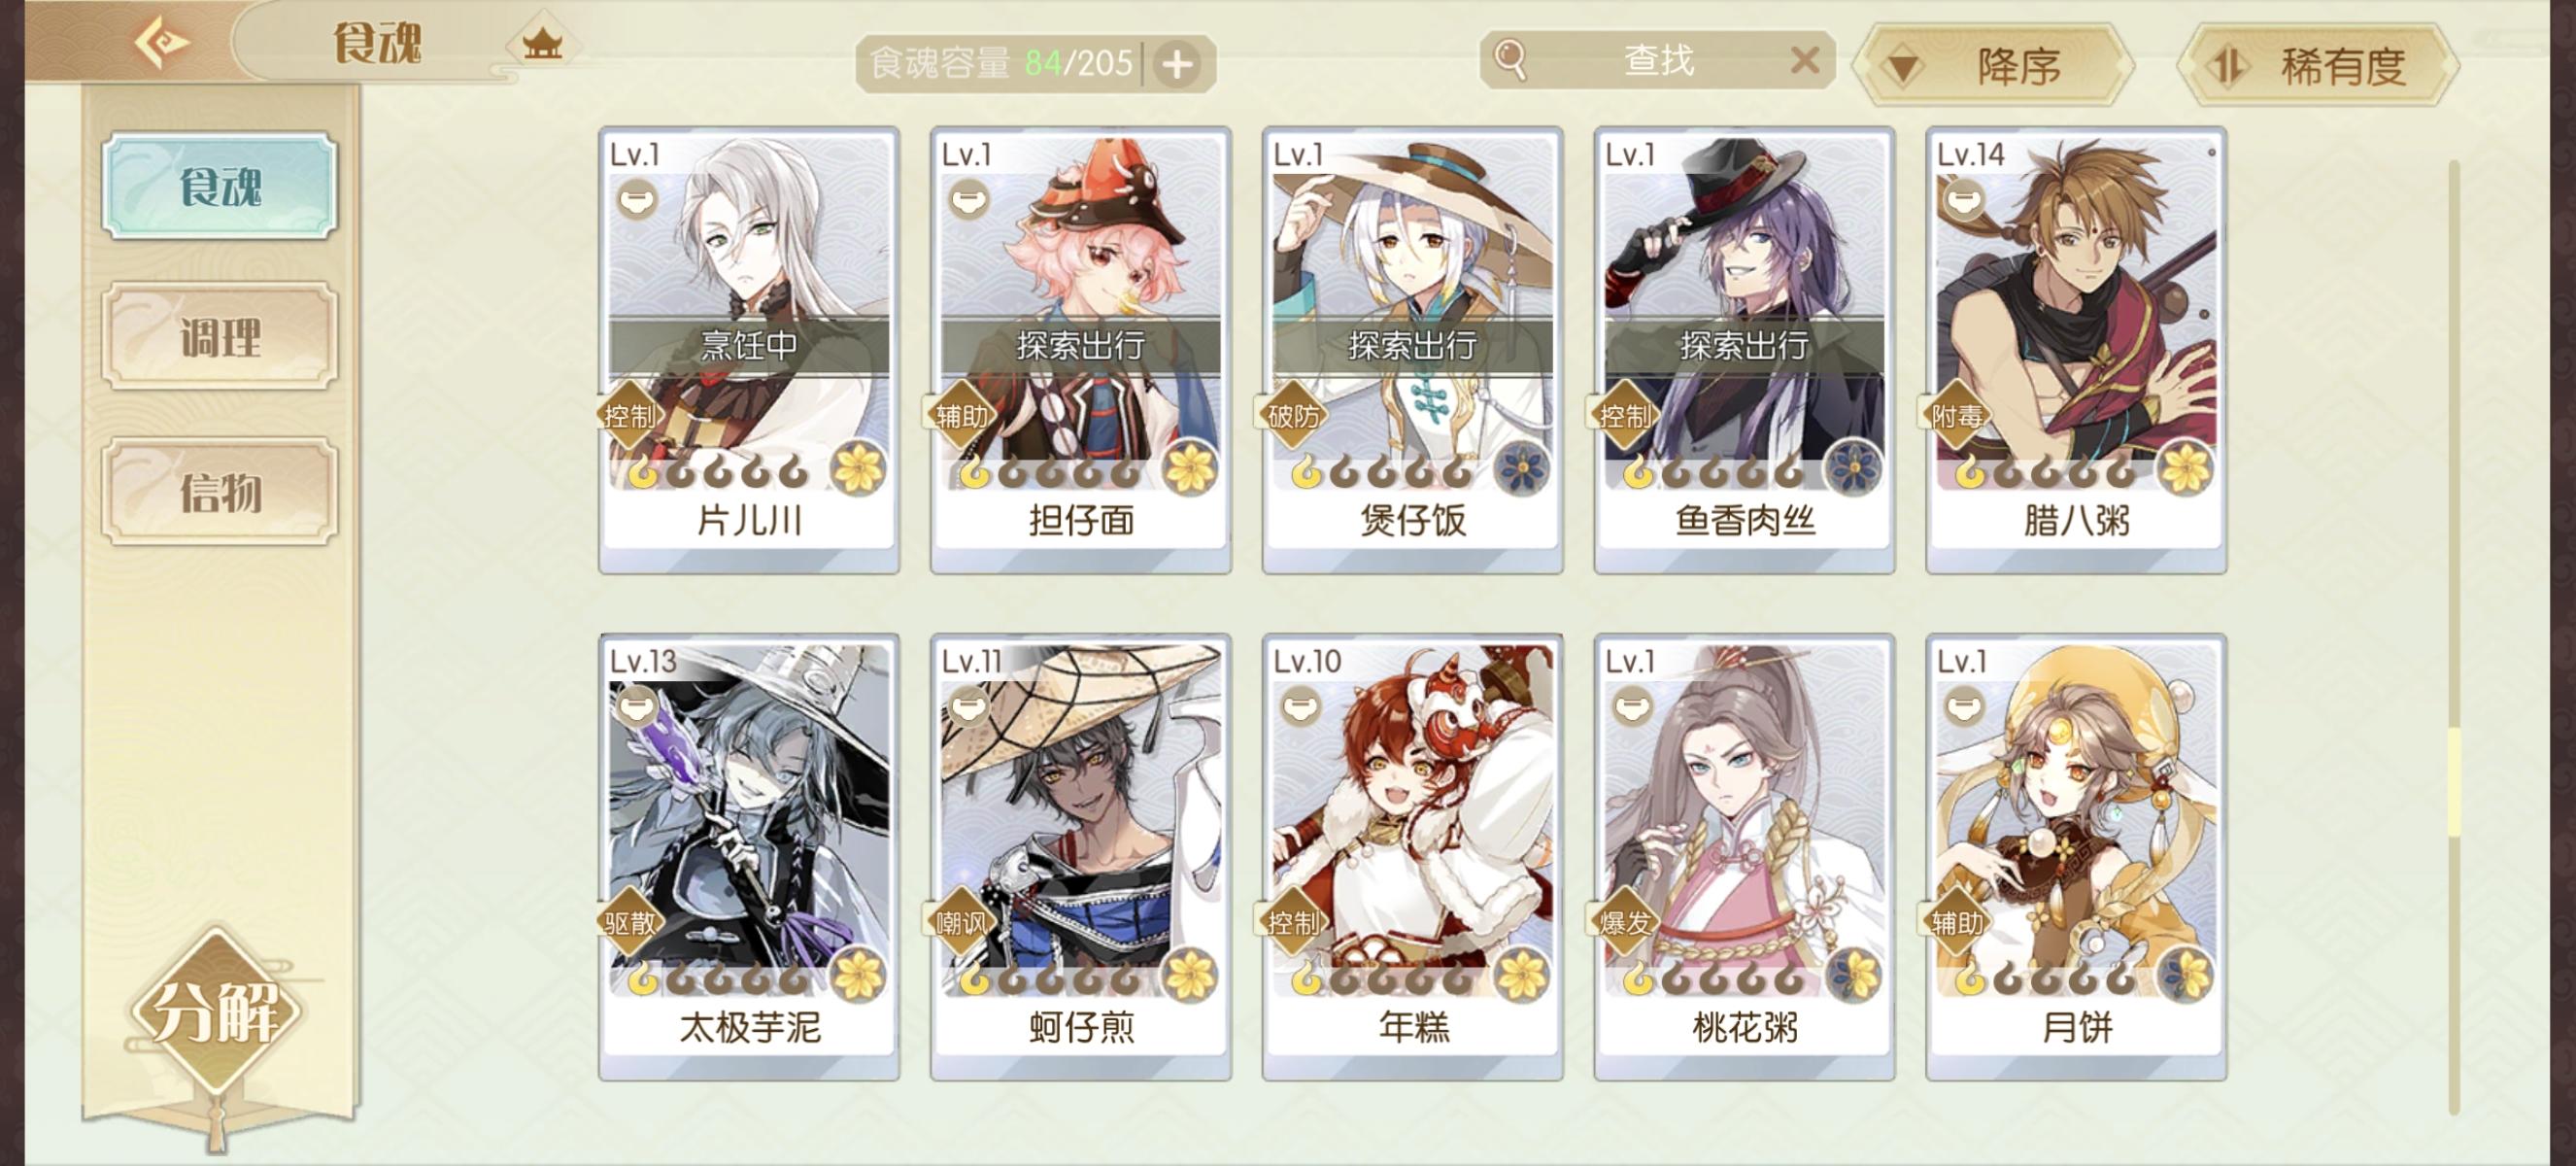Open the pavilion home icon

542,42
